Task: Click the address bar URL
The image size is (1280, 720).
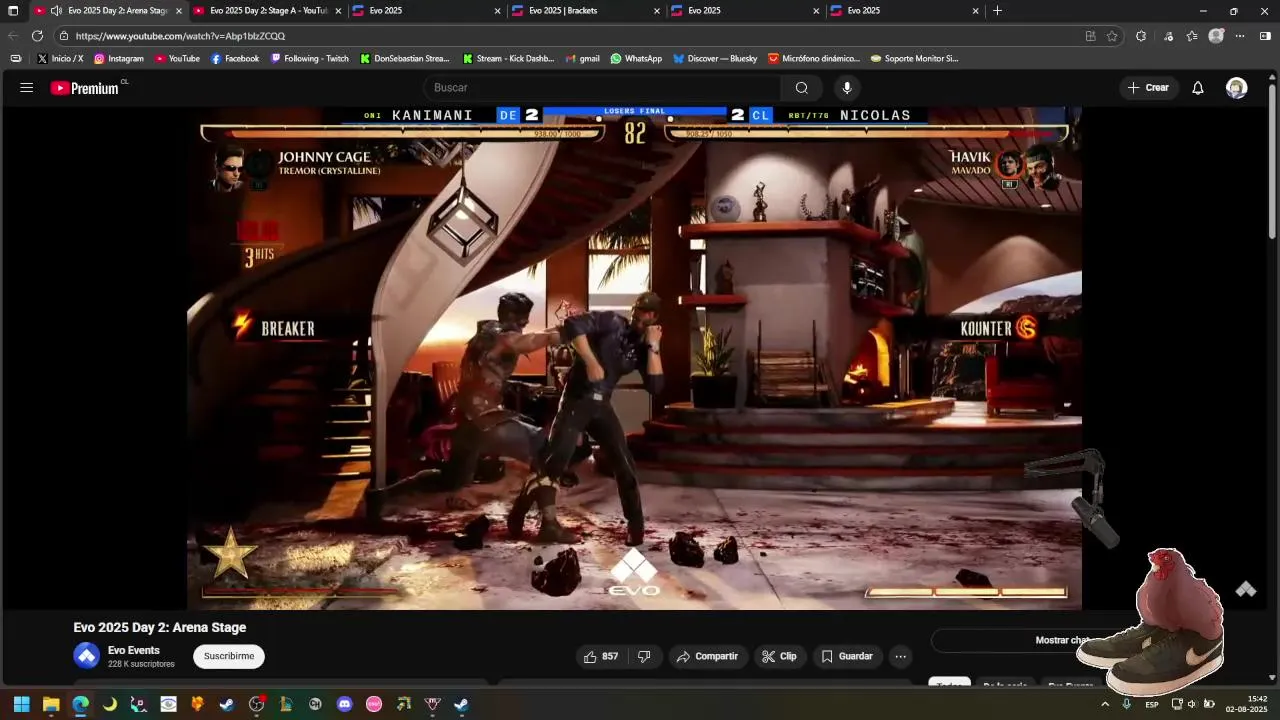Action: [x=180, y=36]
